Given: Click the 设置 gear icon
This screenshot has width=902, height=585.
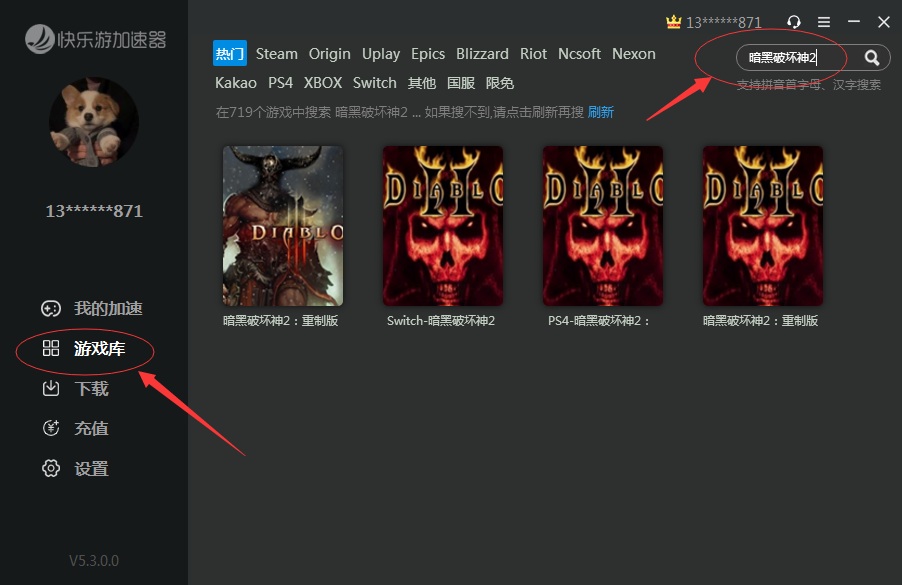Looking at the screenshot, I should (51, 468).
